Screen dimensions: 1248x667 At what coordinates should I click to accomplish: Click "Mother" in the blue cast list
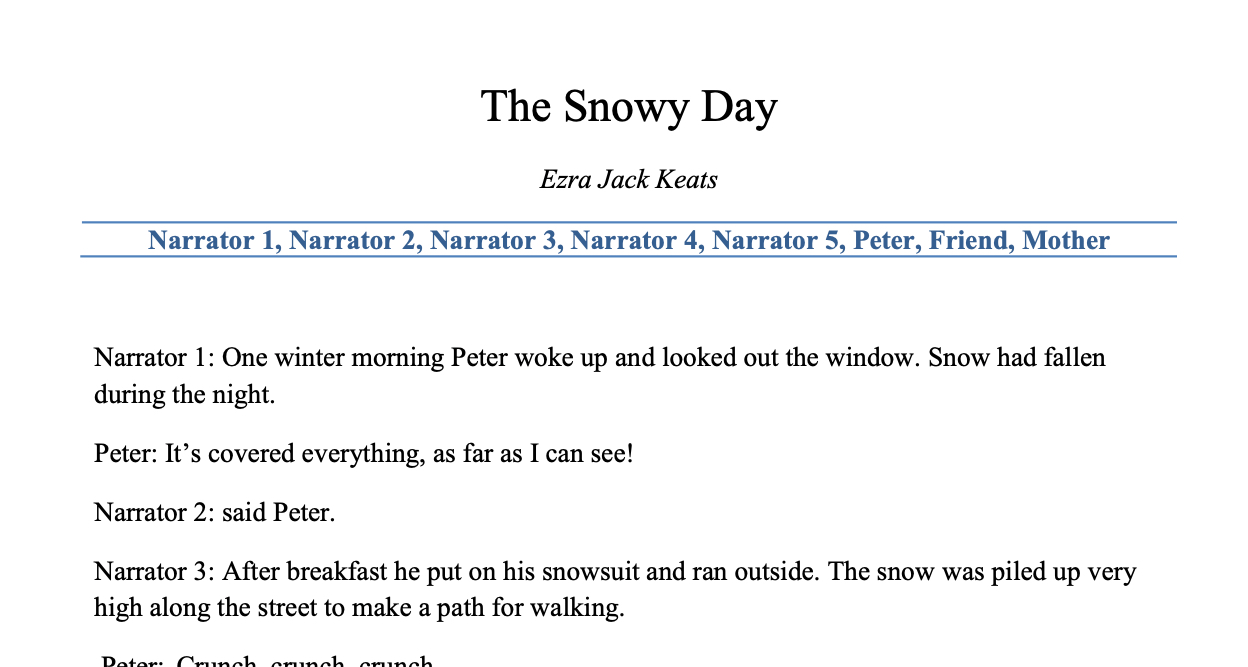pyautogui.click(x=1066, y=241)
